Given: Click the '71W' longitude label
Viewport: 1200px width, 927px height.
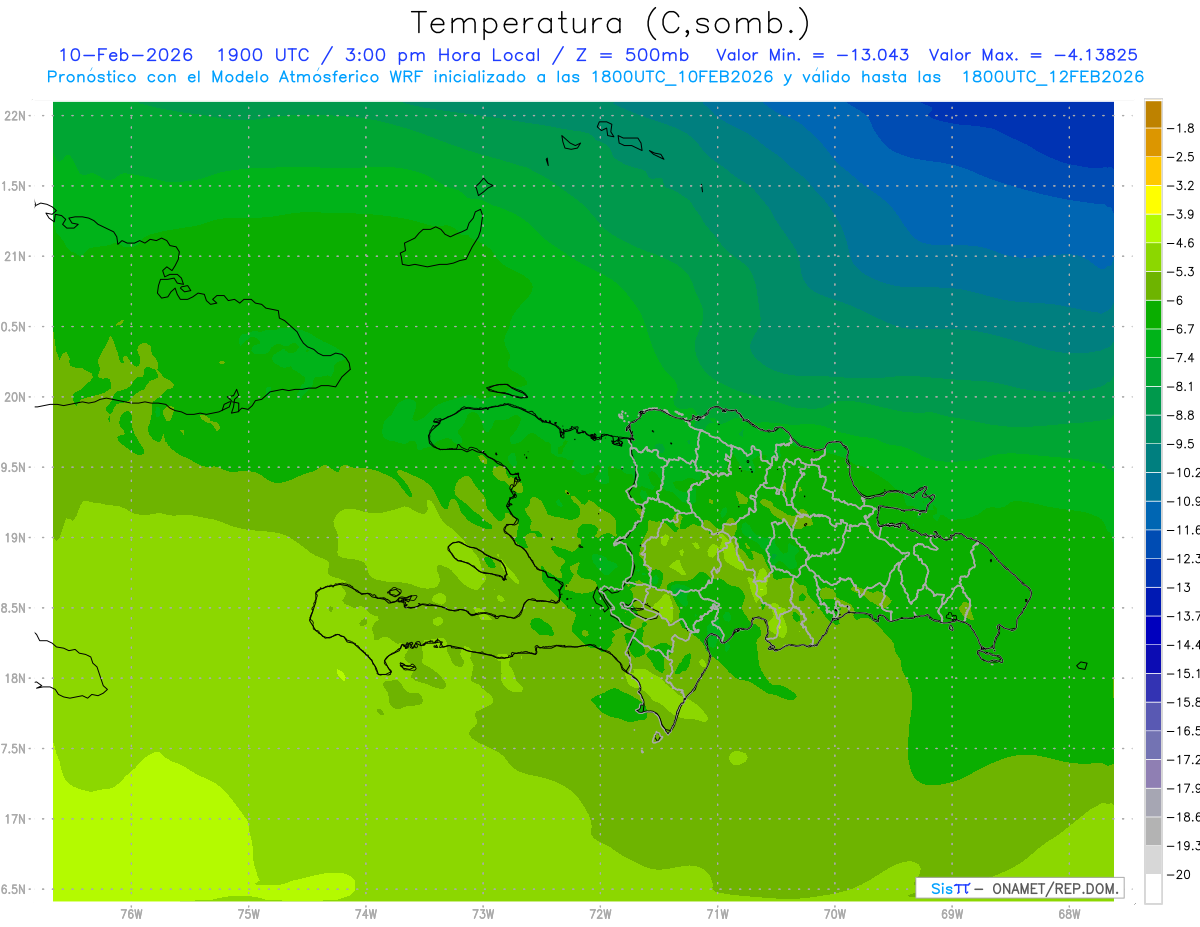Looking at the screenshot, I should pos(717,913).
